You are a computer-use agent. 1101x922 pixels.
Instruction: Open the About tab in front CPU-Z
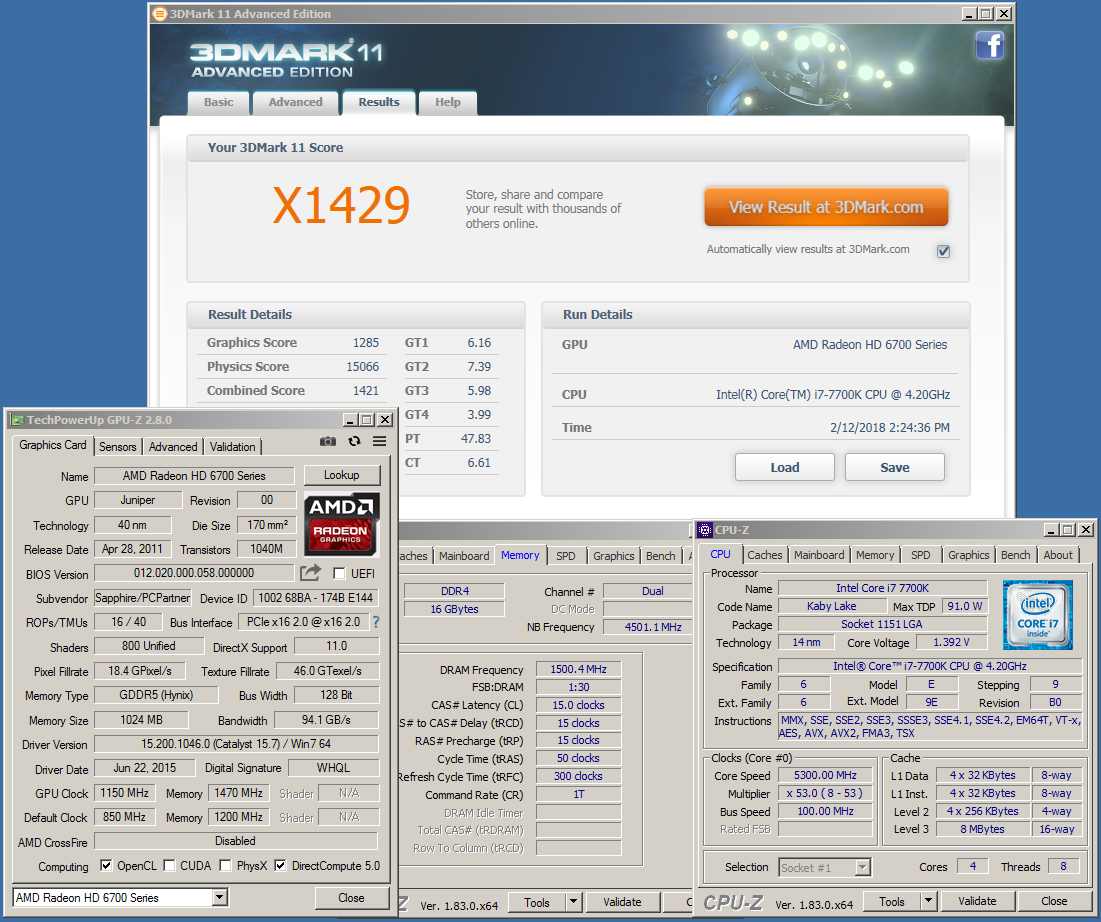(1057, 555)
